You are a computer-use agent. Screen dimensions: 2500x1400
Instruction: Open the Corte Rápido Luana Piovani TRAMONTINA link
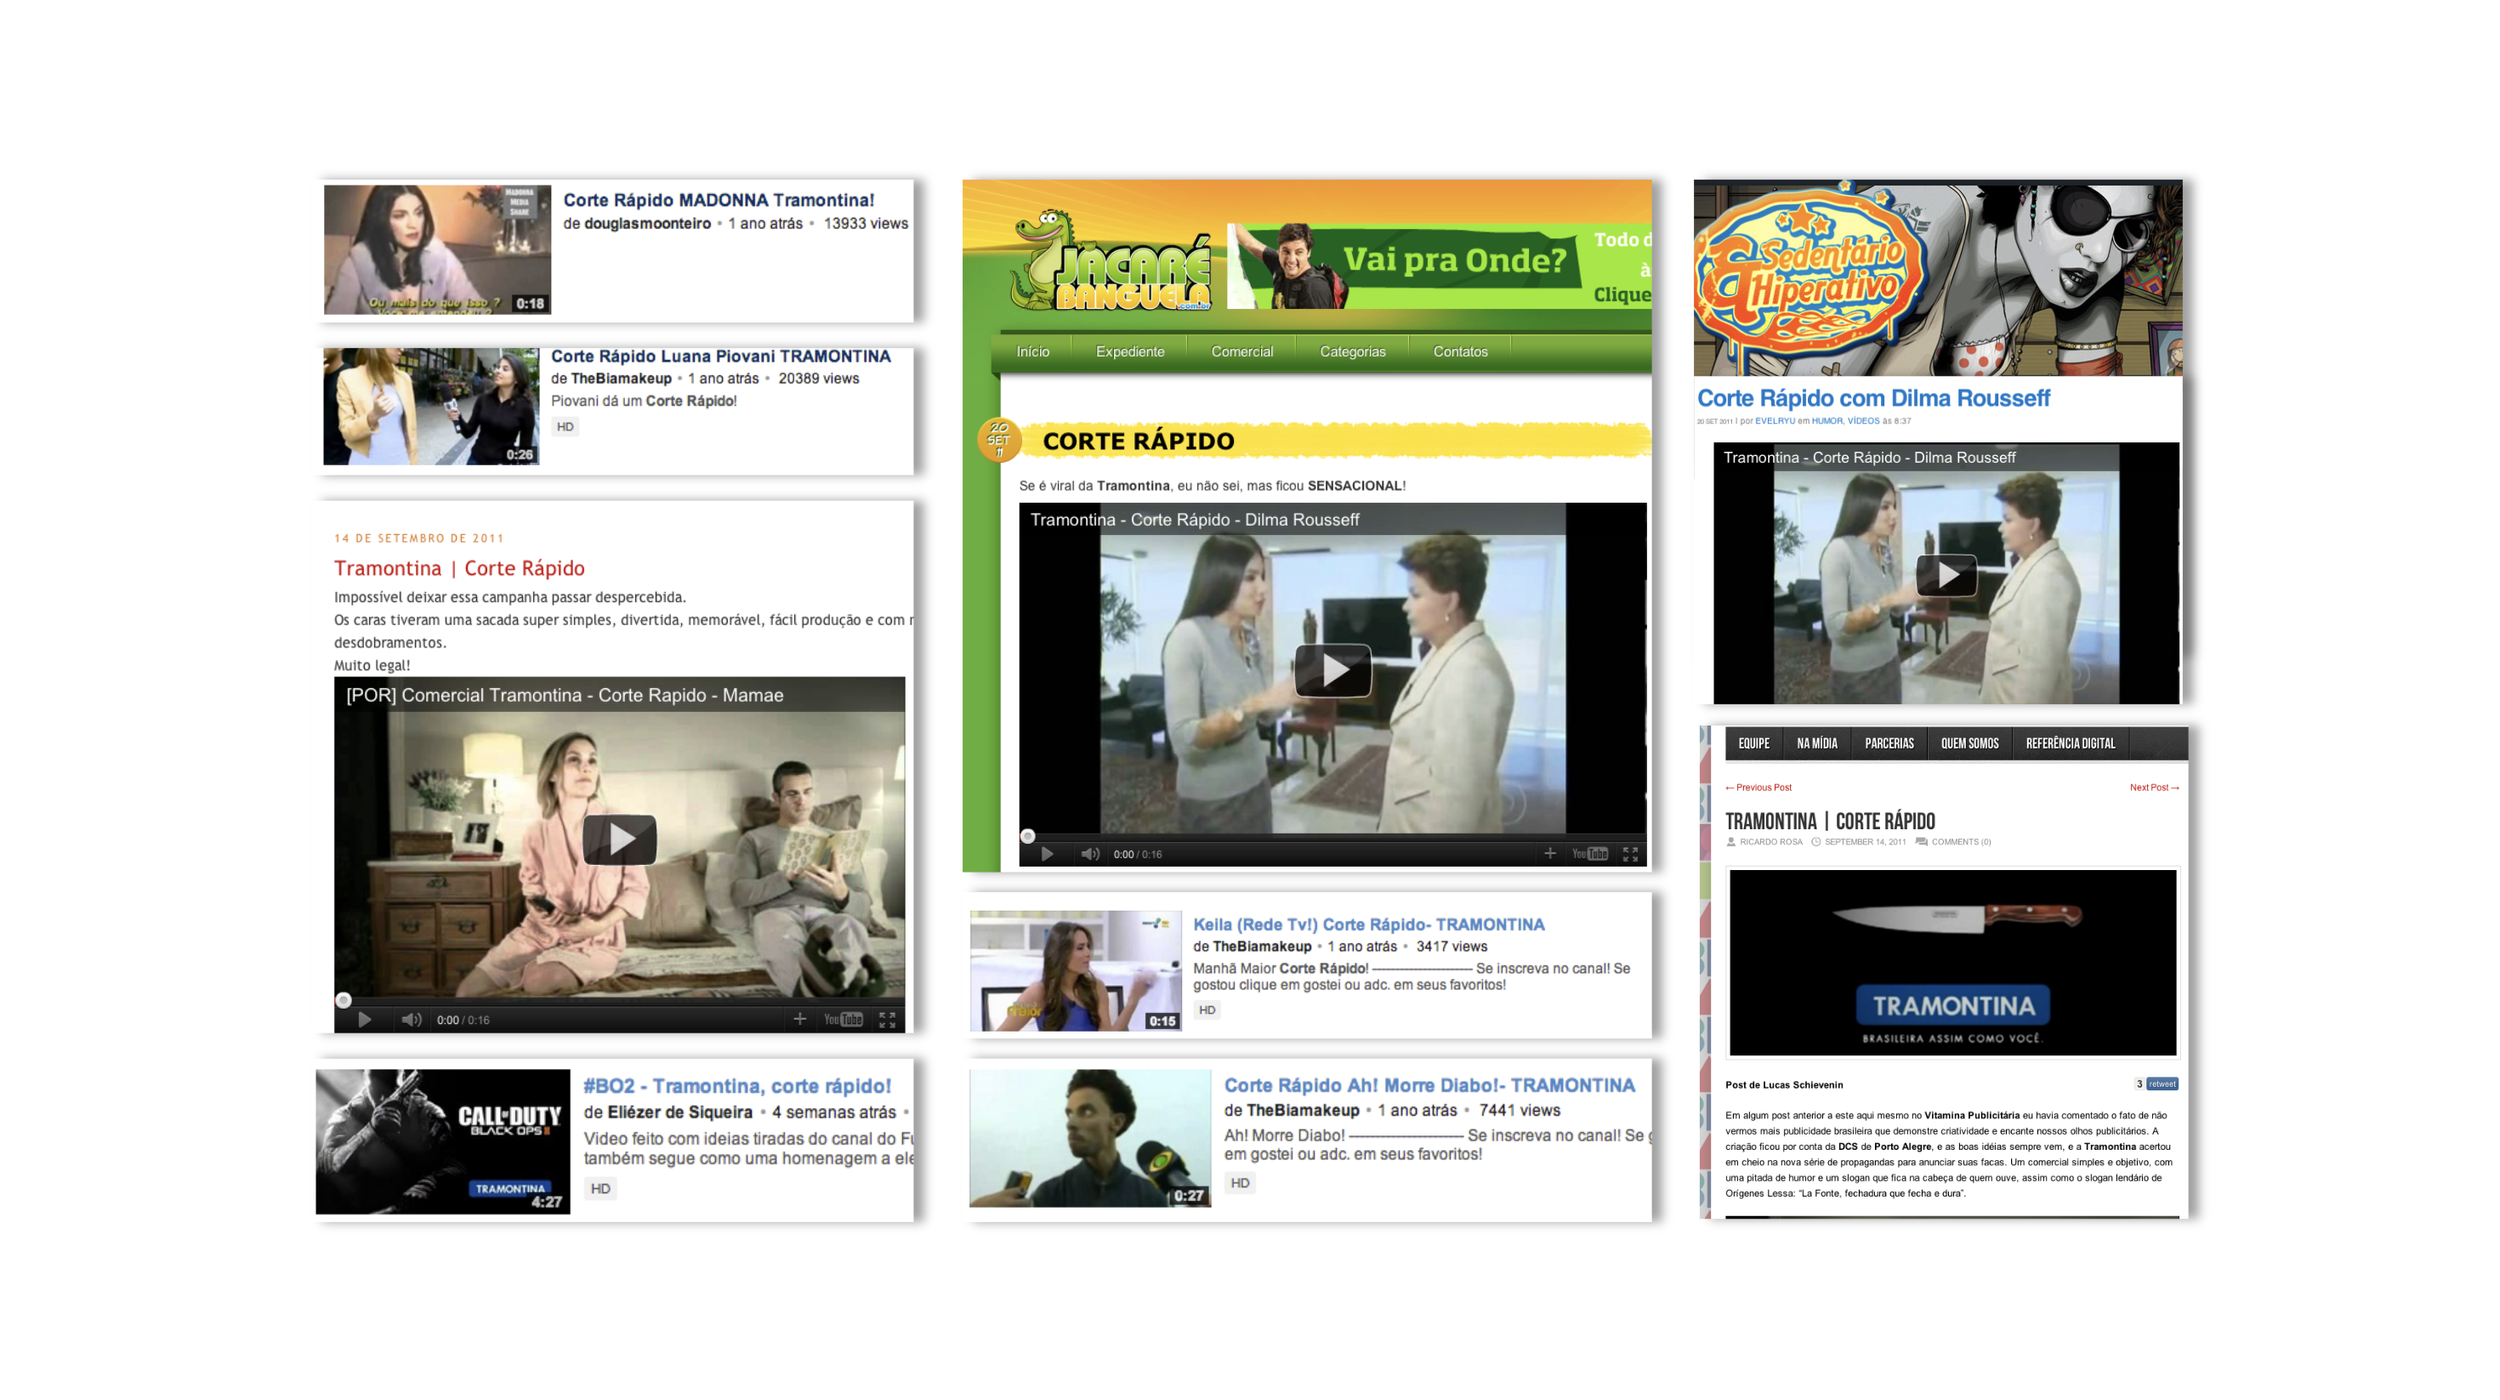pyautogui.click(x=720, y=356)
